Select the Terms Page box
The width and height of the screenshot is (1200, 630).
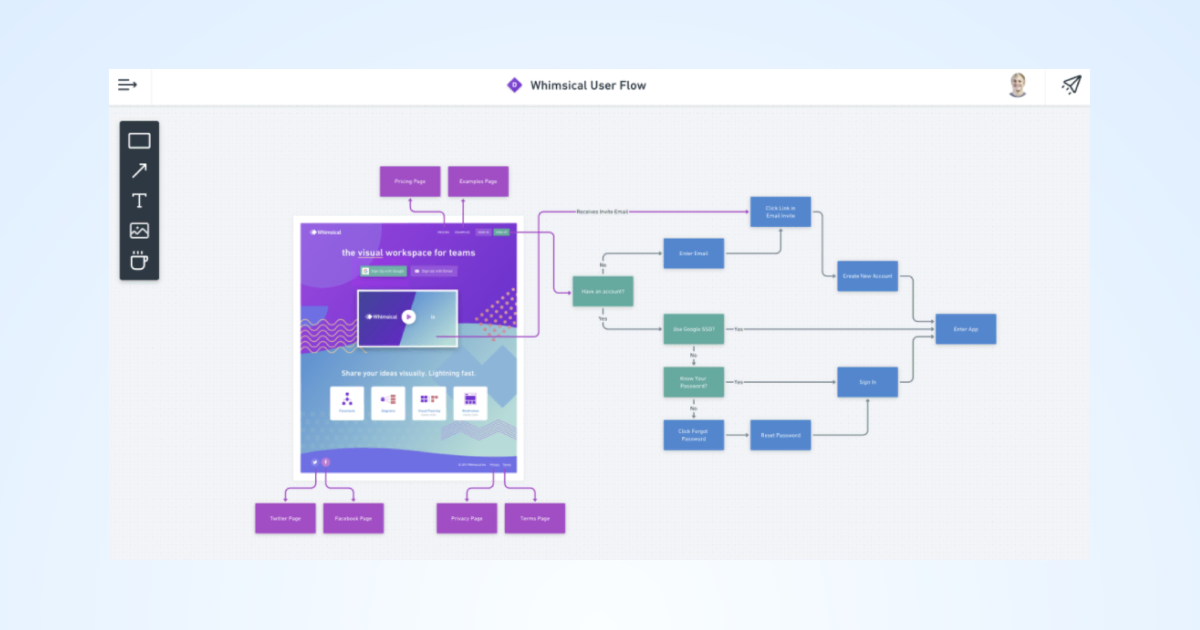[535, 518]
